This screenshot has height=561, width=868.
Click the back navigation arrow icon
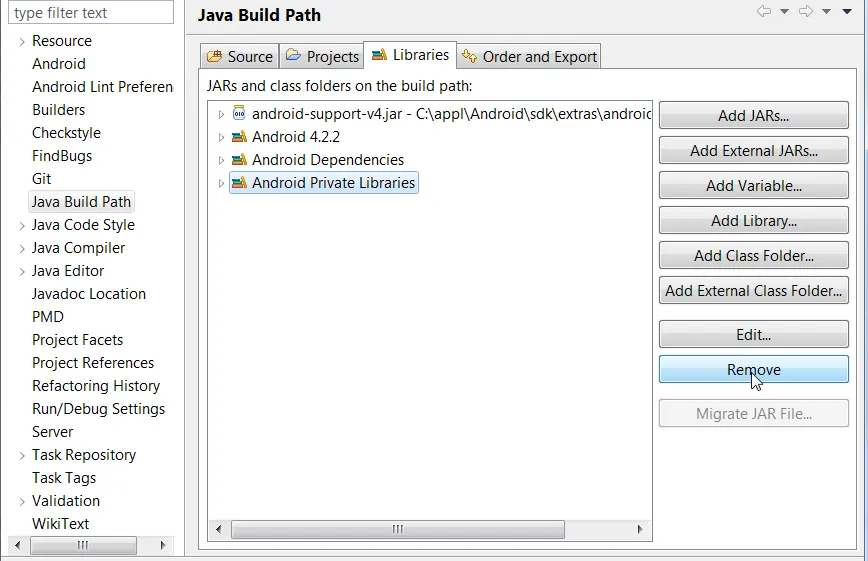(764, 11)
